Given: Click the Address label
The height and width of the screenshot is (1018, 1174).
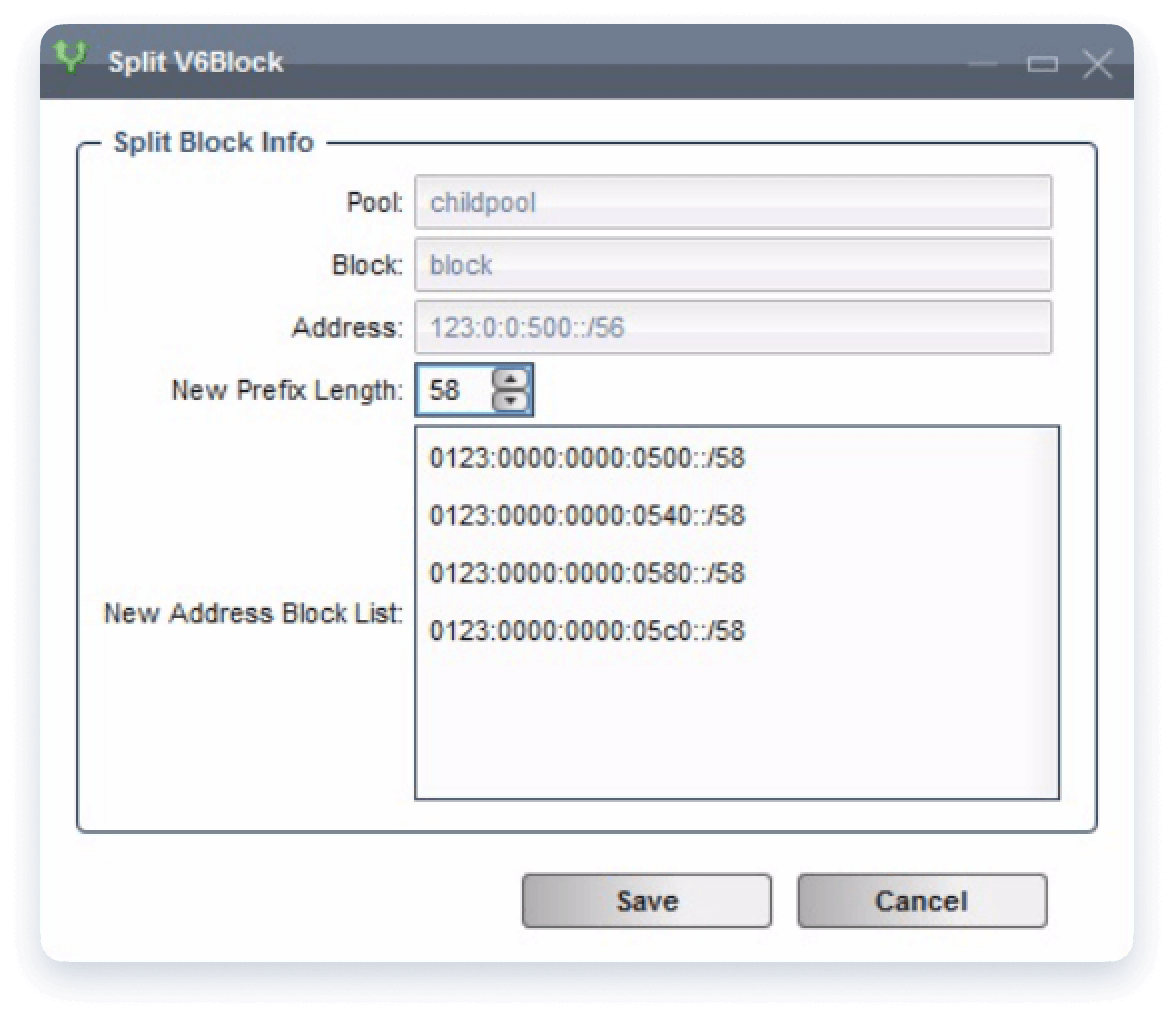Looking at the screenshot, I should pos(344,327).
